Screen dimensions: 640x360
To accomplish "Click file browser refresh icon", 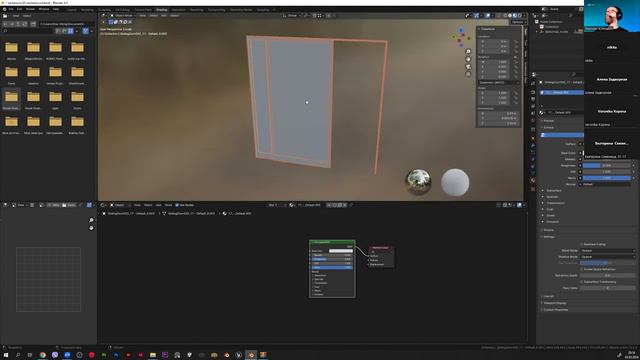I will click(x=24, y=24).
